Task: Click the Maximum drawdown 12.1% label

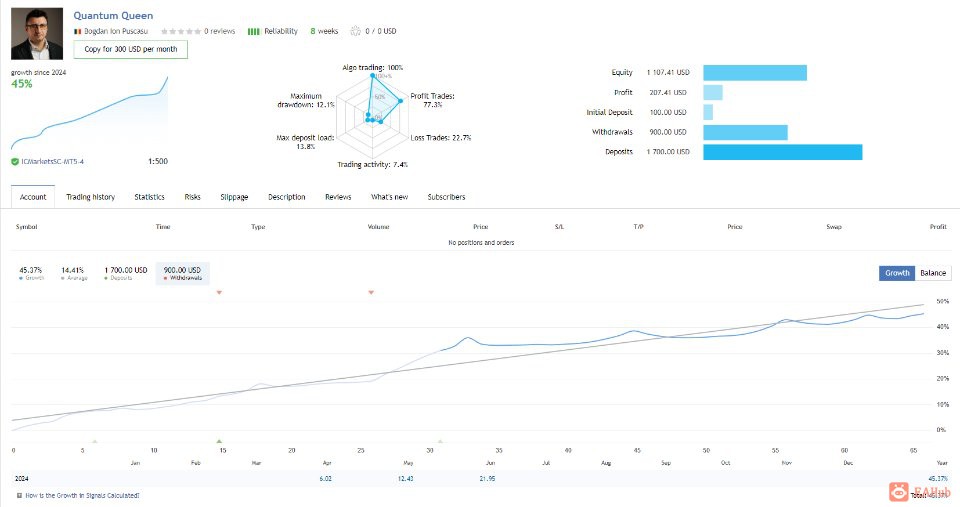Action: pos(306,100)
